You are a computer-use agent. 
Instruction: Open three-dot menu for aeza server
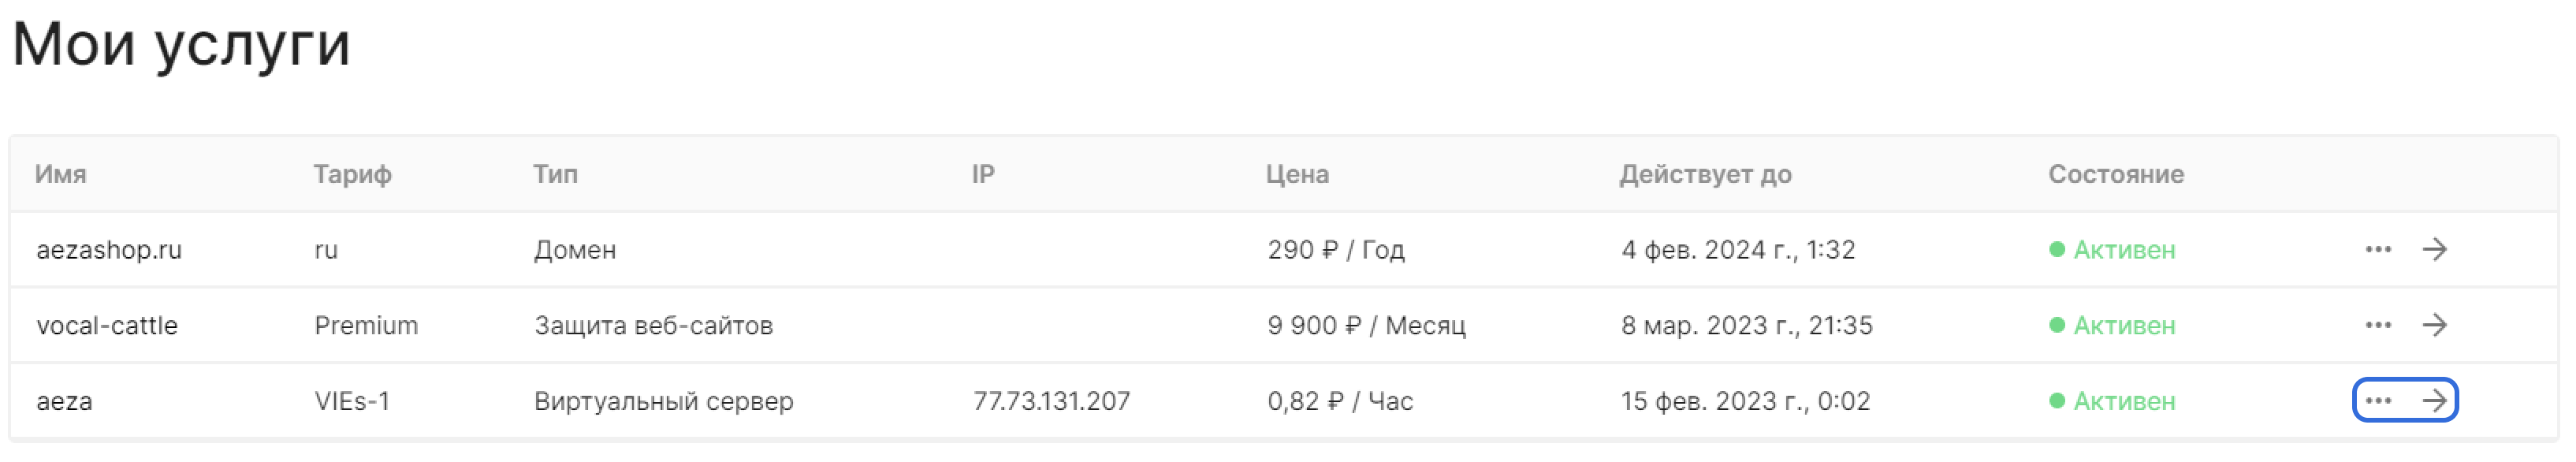[2377, 401]
